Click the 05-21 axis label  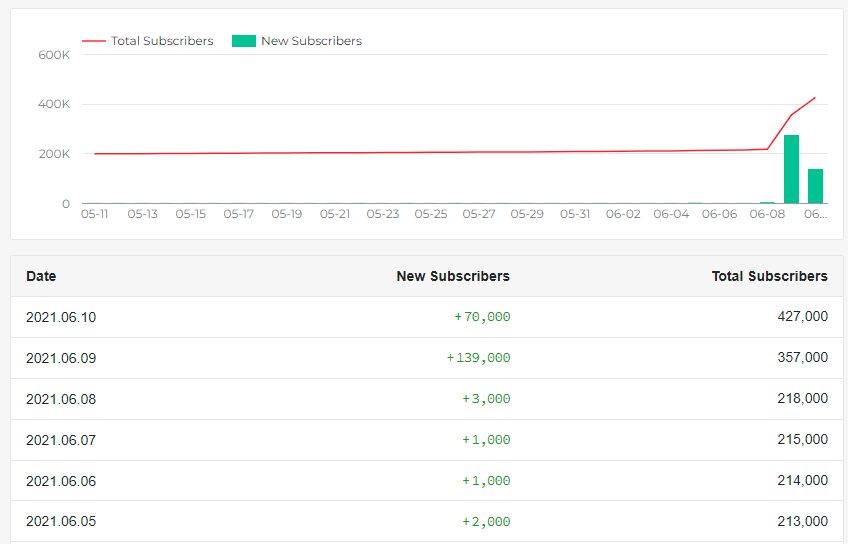click(x=335, y=214)
